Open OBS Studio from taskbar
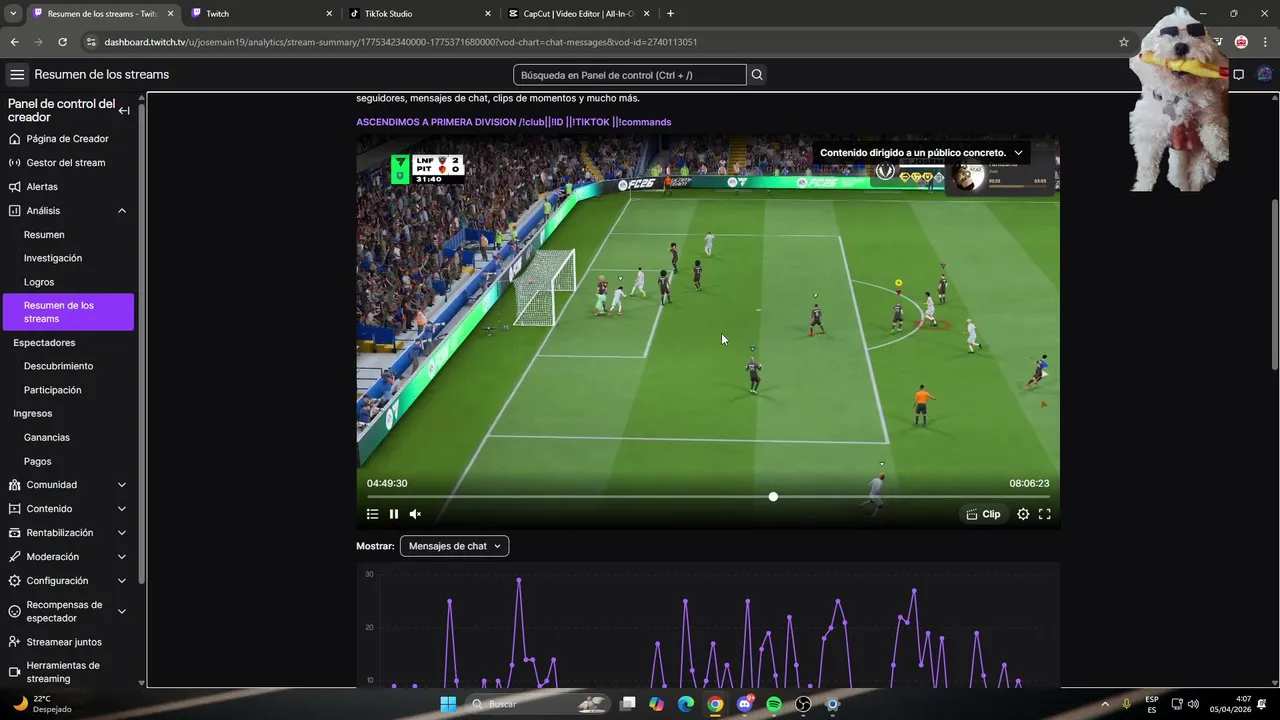The height and width of the screenshot is (720, 1280). tap(803, 704)
